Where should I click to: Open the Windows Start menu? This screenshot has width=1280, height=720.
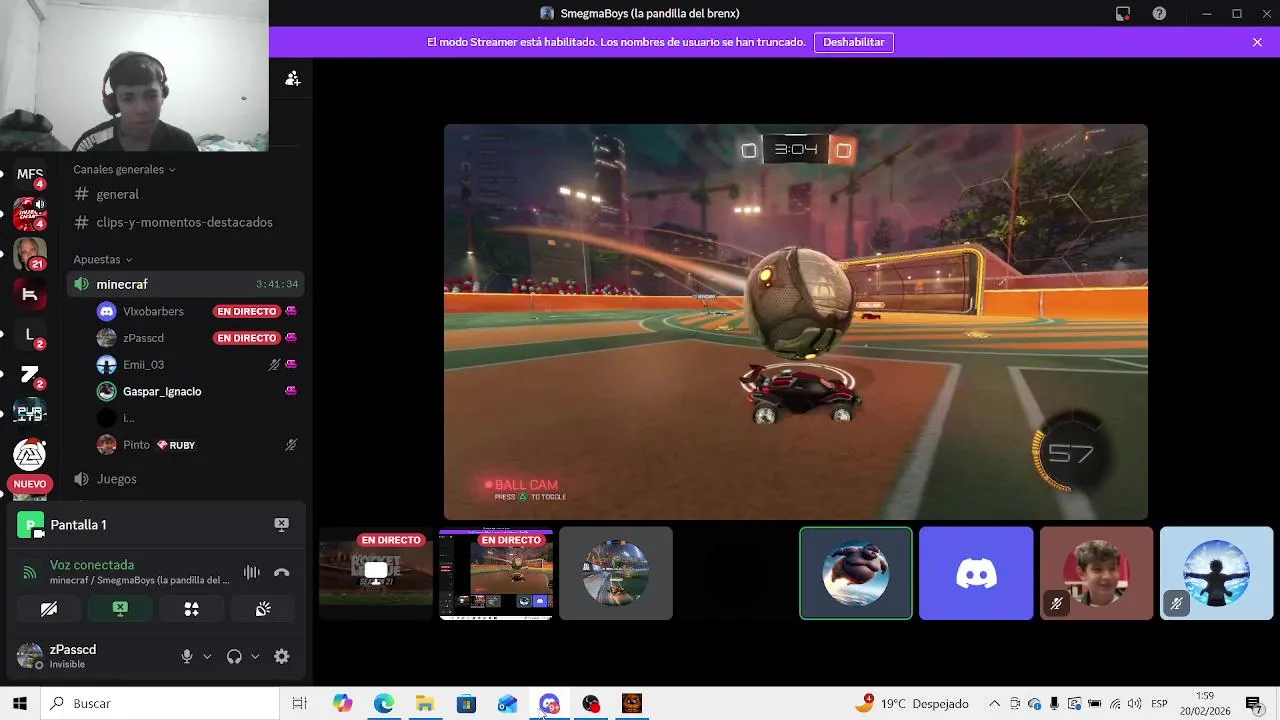pos(20,704)
